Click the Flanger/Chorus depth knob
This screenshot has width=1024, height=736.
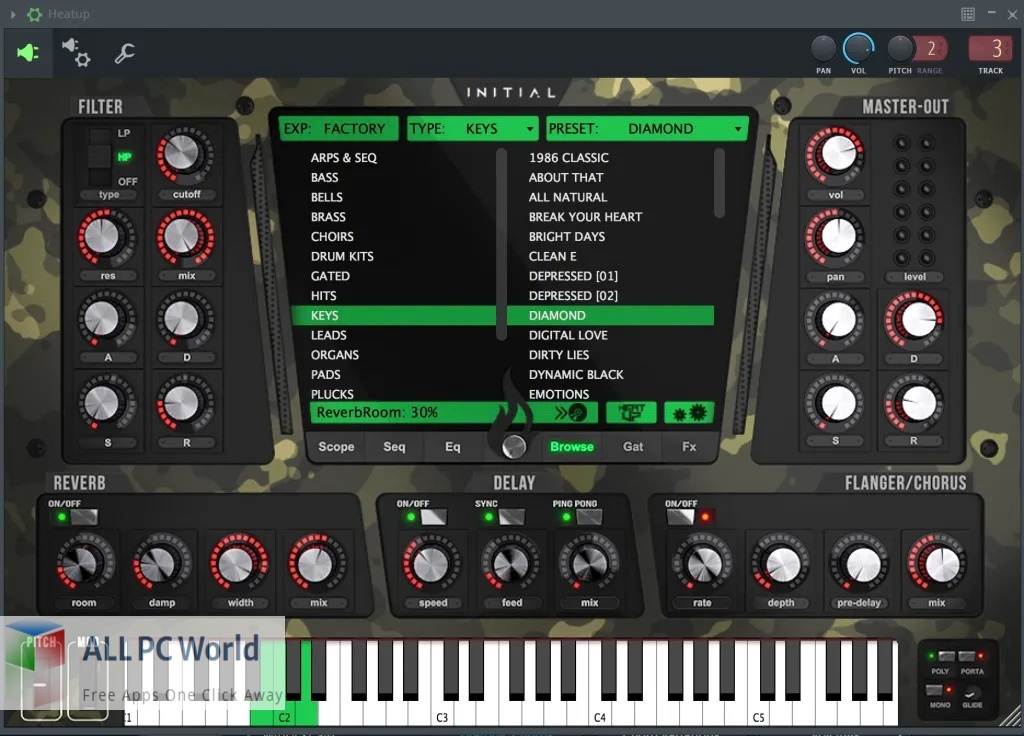pos(780,563)
